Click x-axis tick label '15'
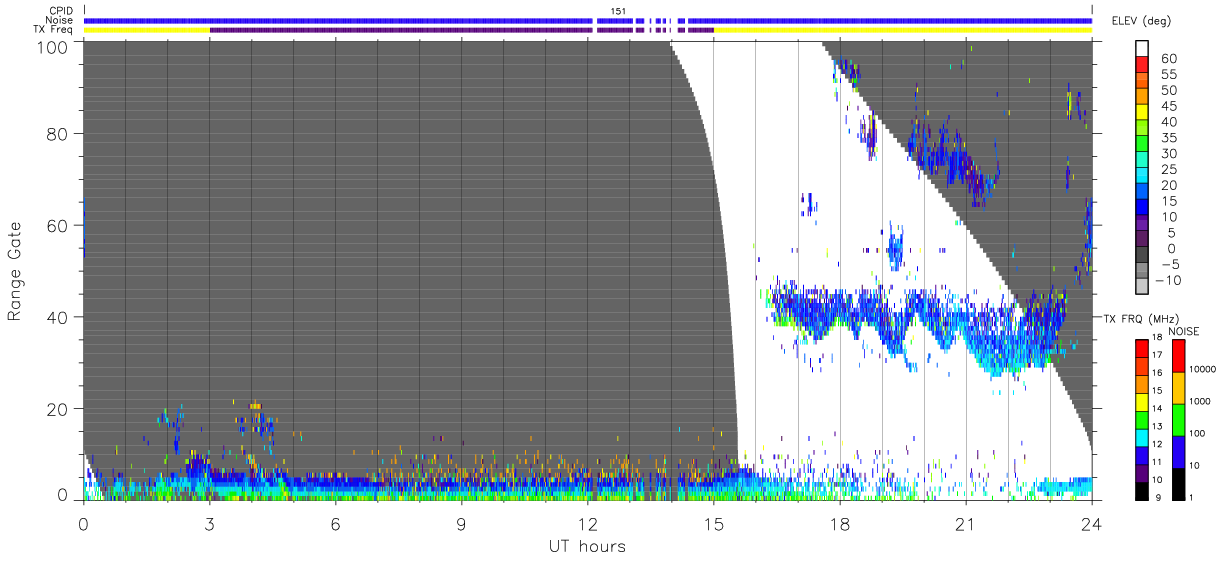Screen dimensions: 1228x567 pos(713,523)
